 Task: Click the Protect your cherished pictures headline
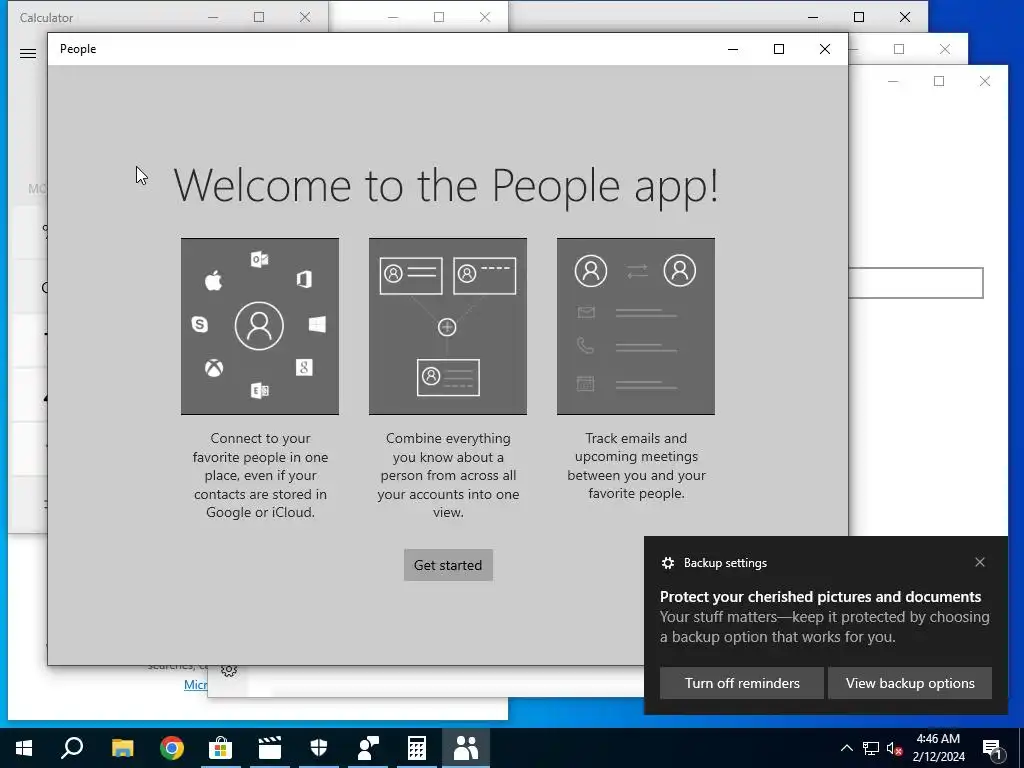tap(820, 597)
